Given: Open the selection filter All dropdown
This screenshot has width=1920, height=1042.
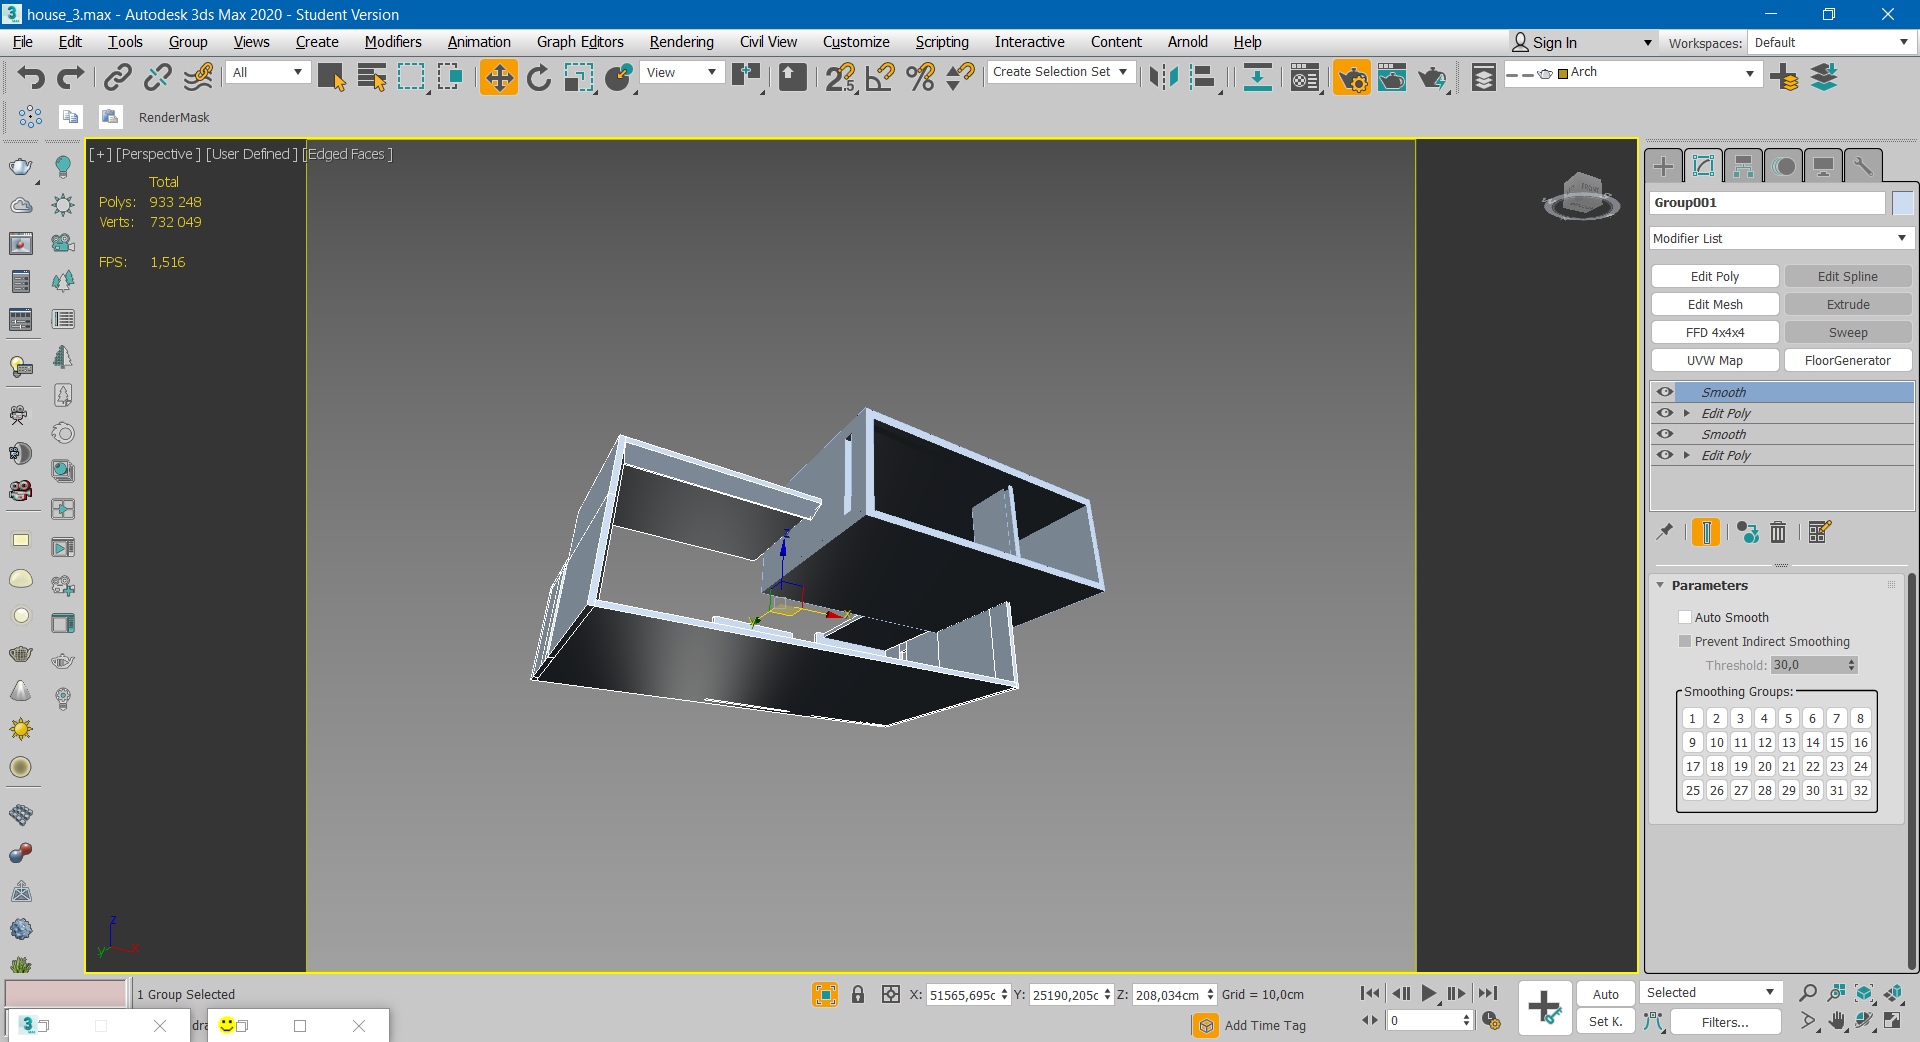Looking at the screenshot, I should pos(268,72).
